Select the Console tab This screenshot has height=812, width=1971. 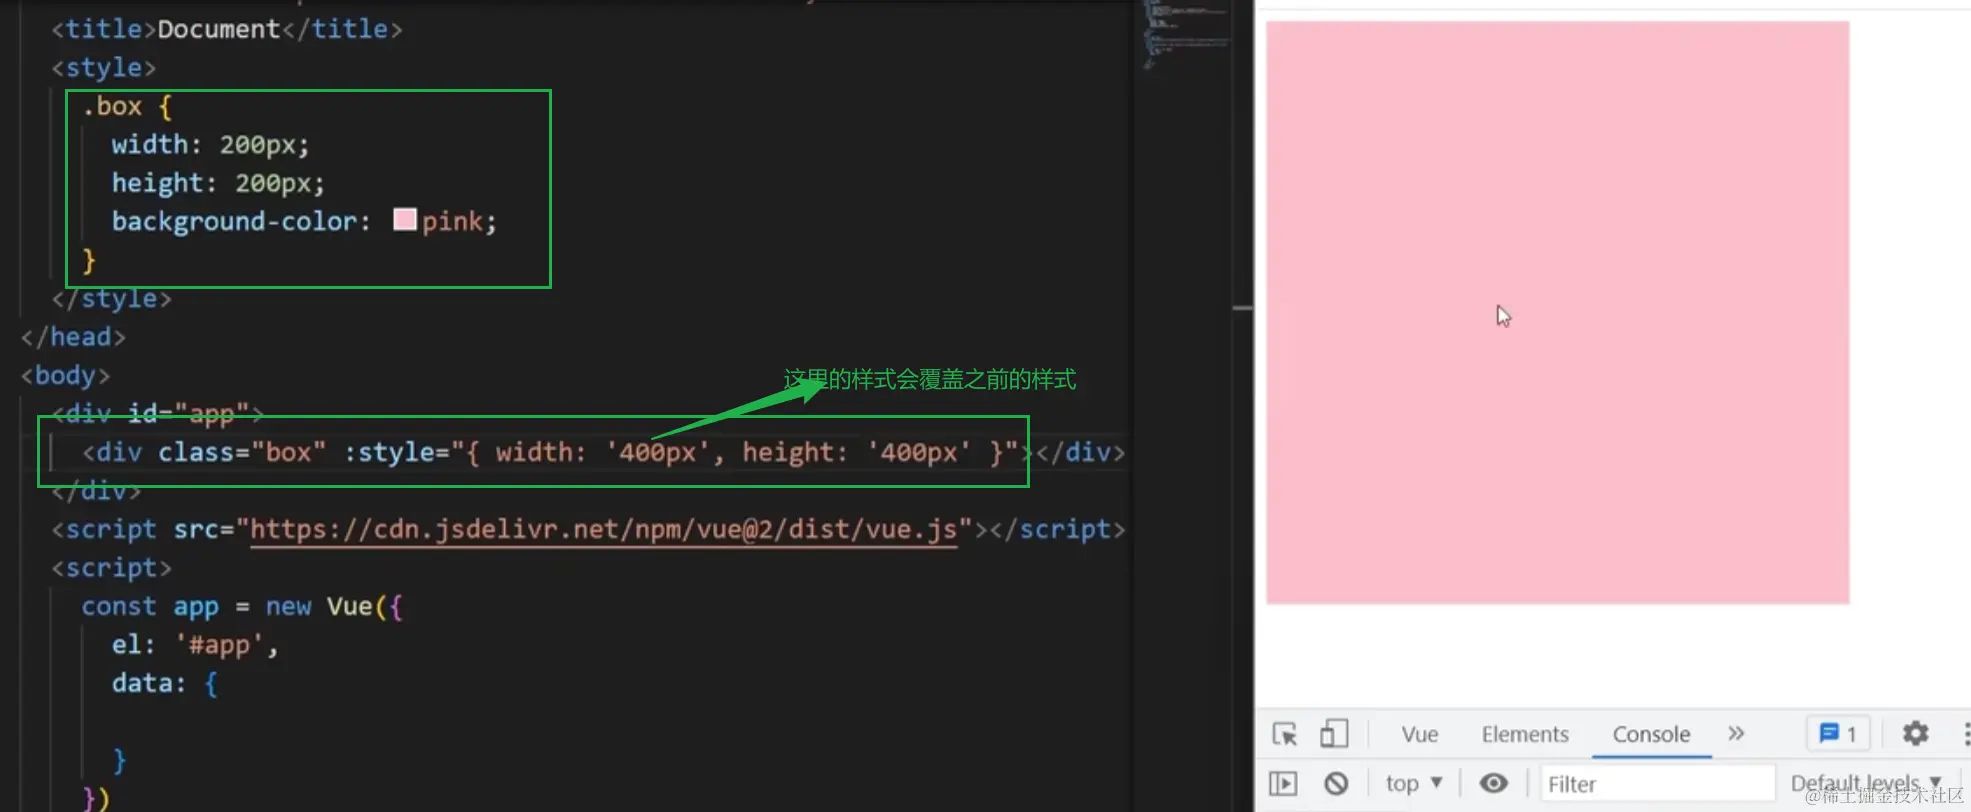[1651, 734]
